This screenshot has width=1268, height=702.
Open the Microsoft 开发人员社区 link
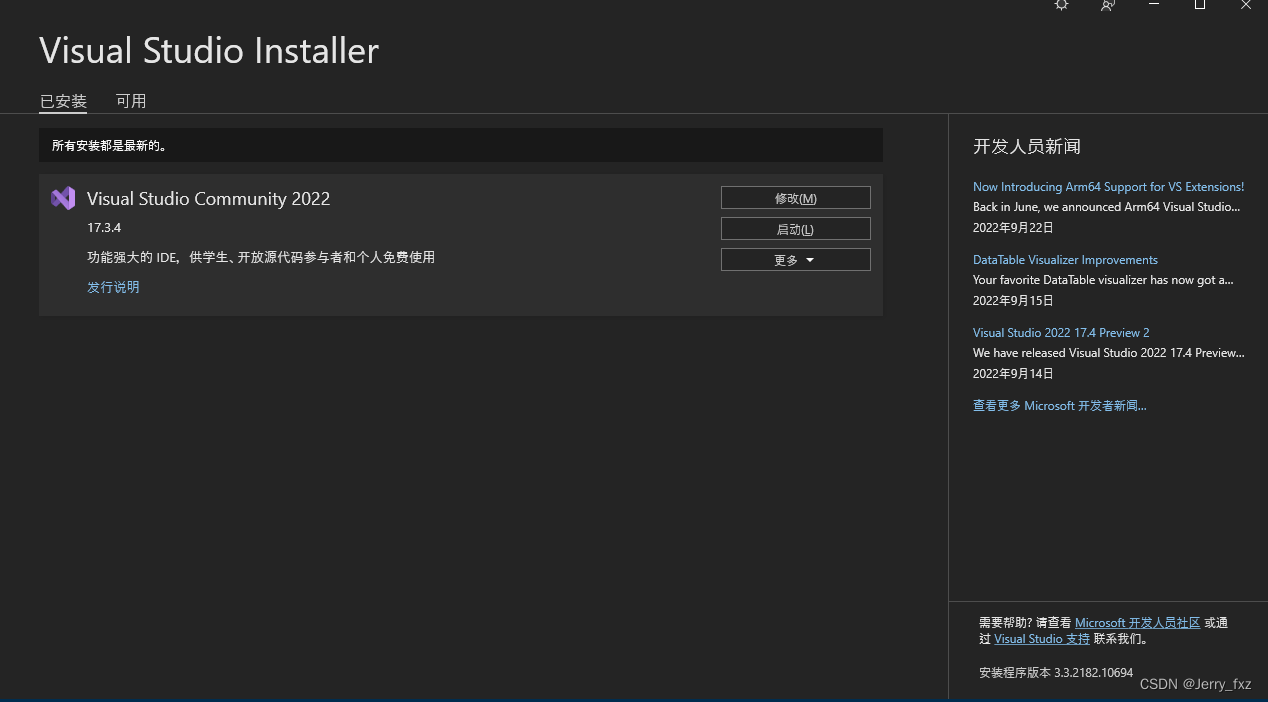point(1137,622)
